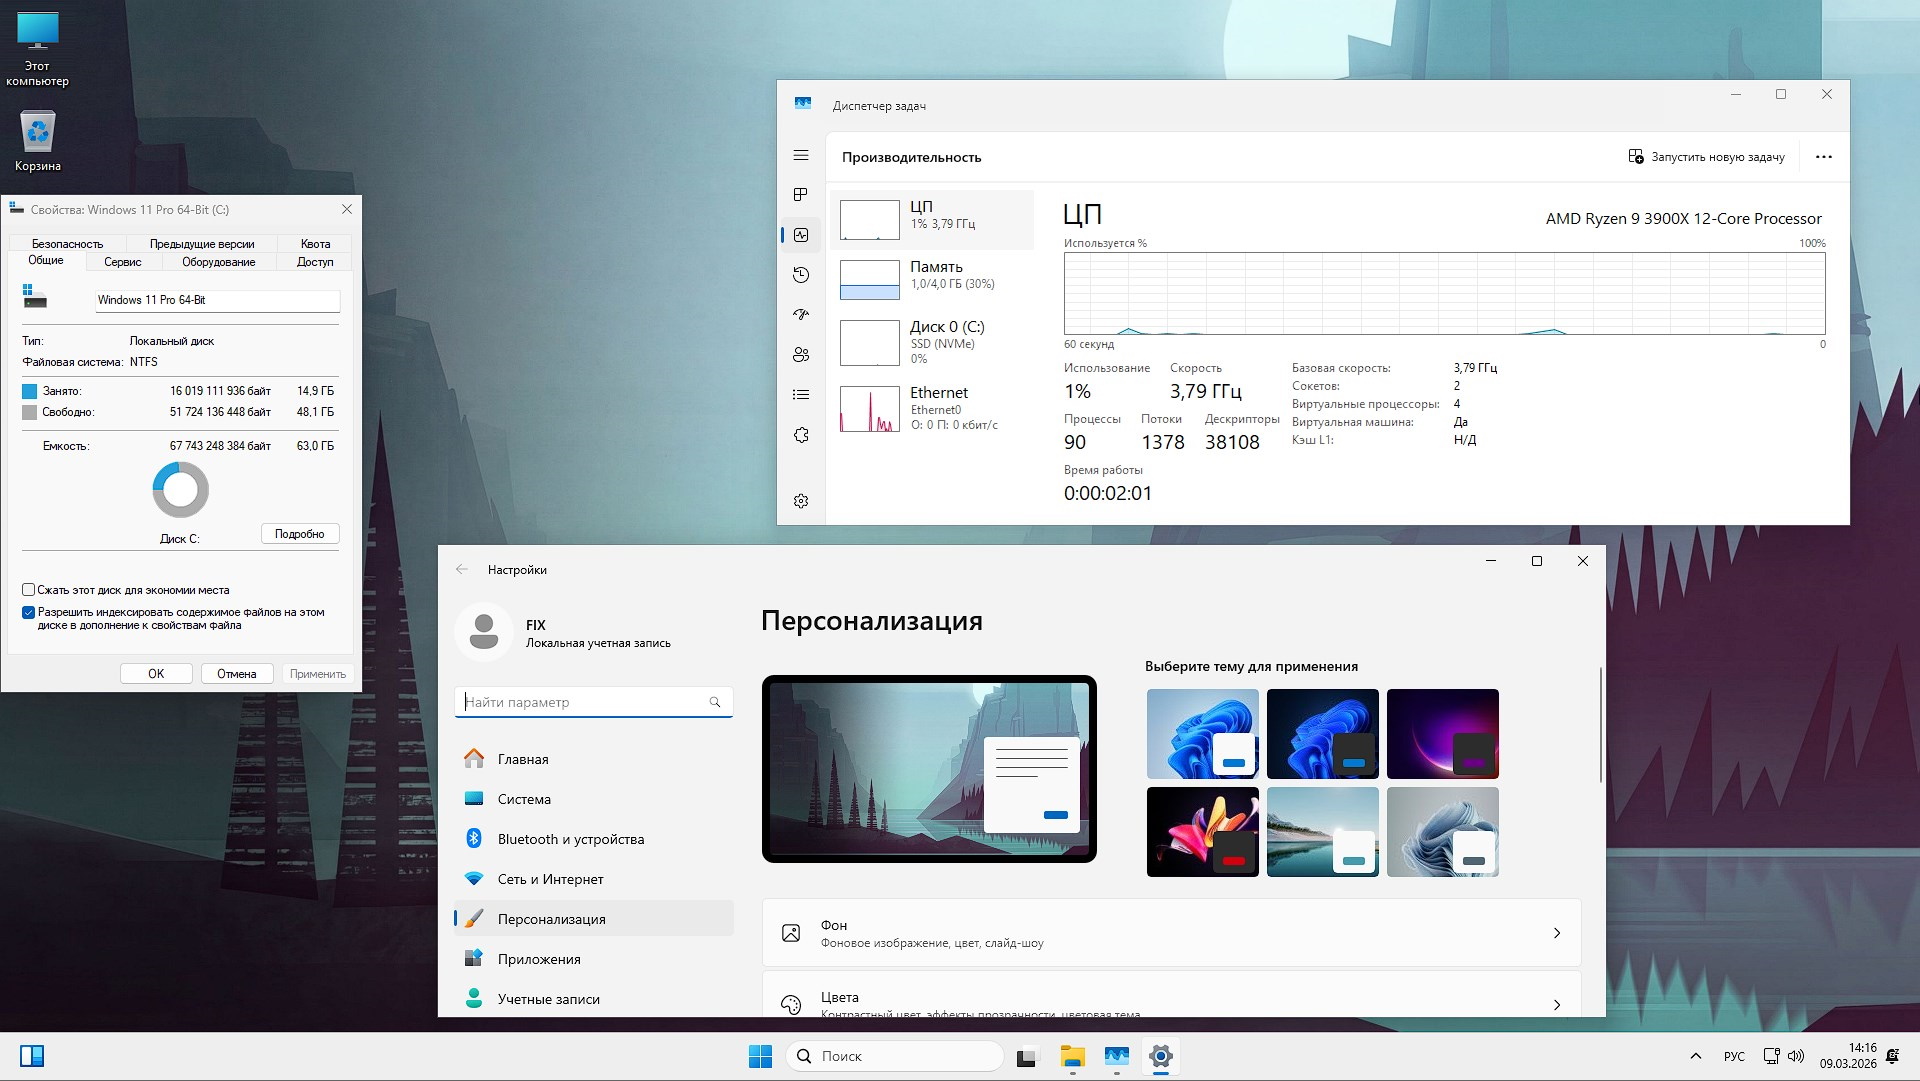
Task: Click the Подробно button in disk properties
Action: tap(299, 533)
